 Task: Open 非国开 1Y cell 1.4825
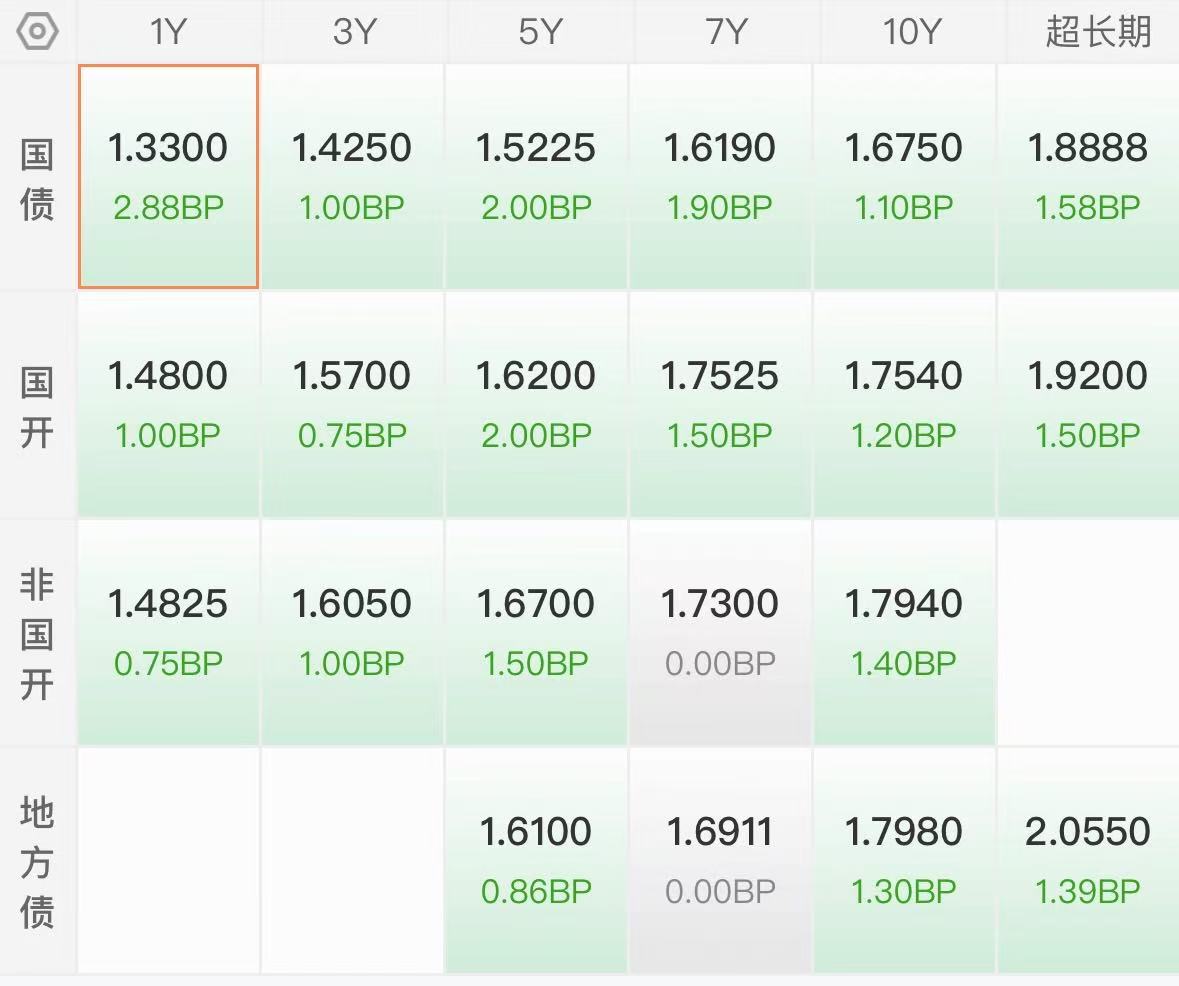click(168, 633)
